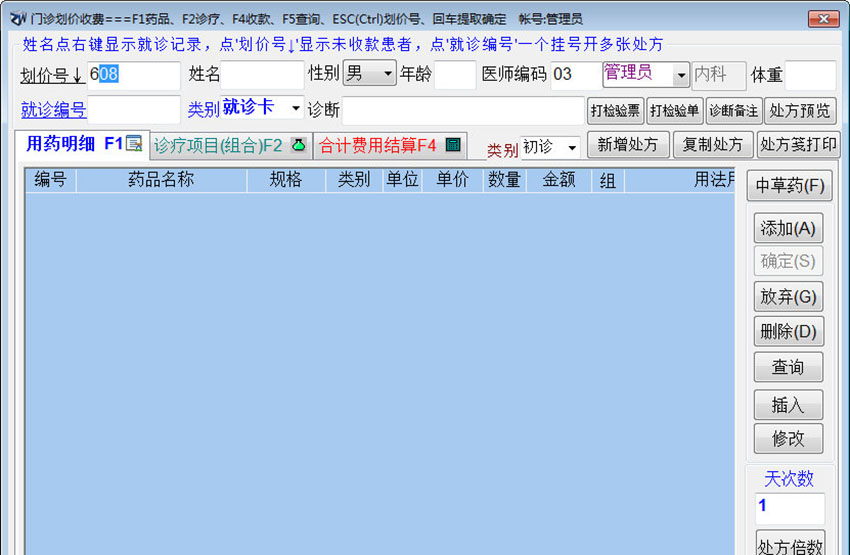
Task: Switch to 用药明细 F1 tab
Action: coord(82,144)
